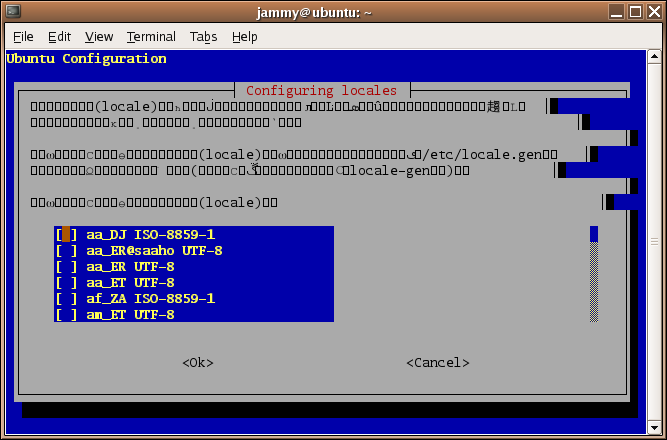
Task: Toggle the aa_DJ ISO-8859-1 checkbox
Action: coord(66,234)
